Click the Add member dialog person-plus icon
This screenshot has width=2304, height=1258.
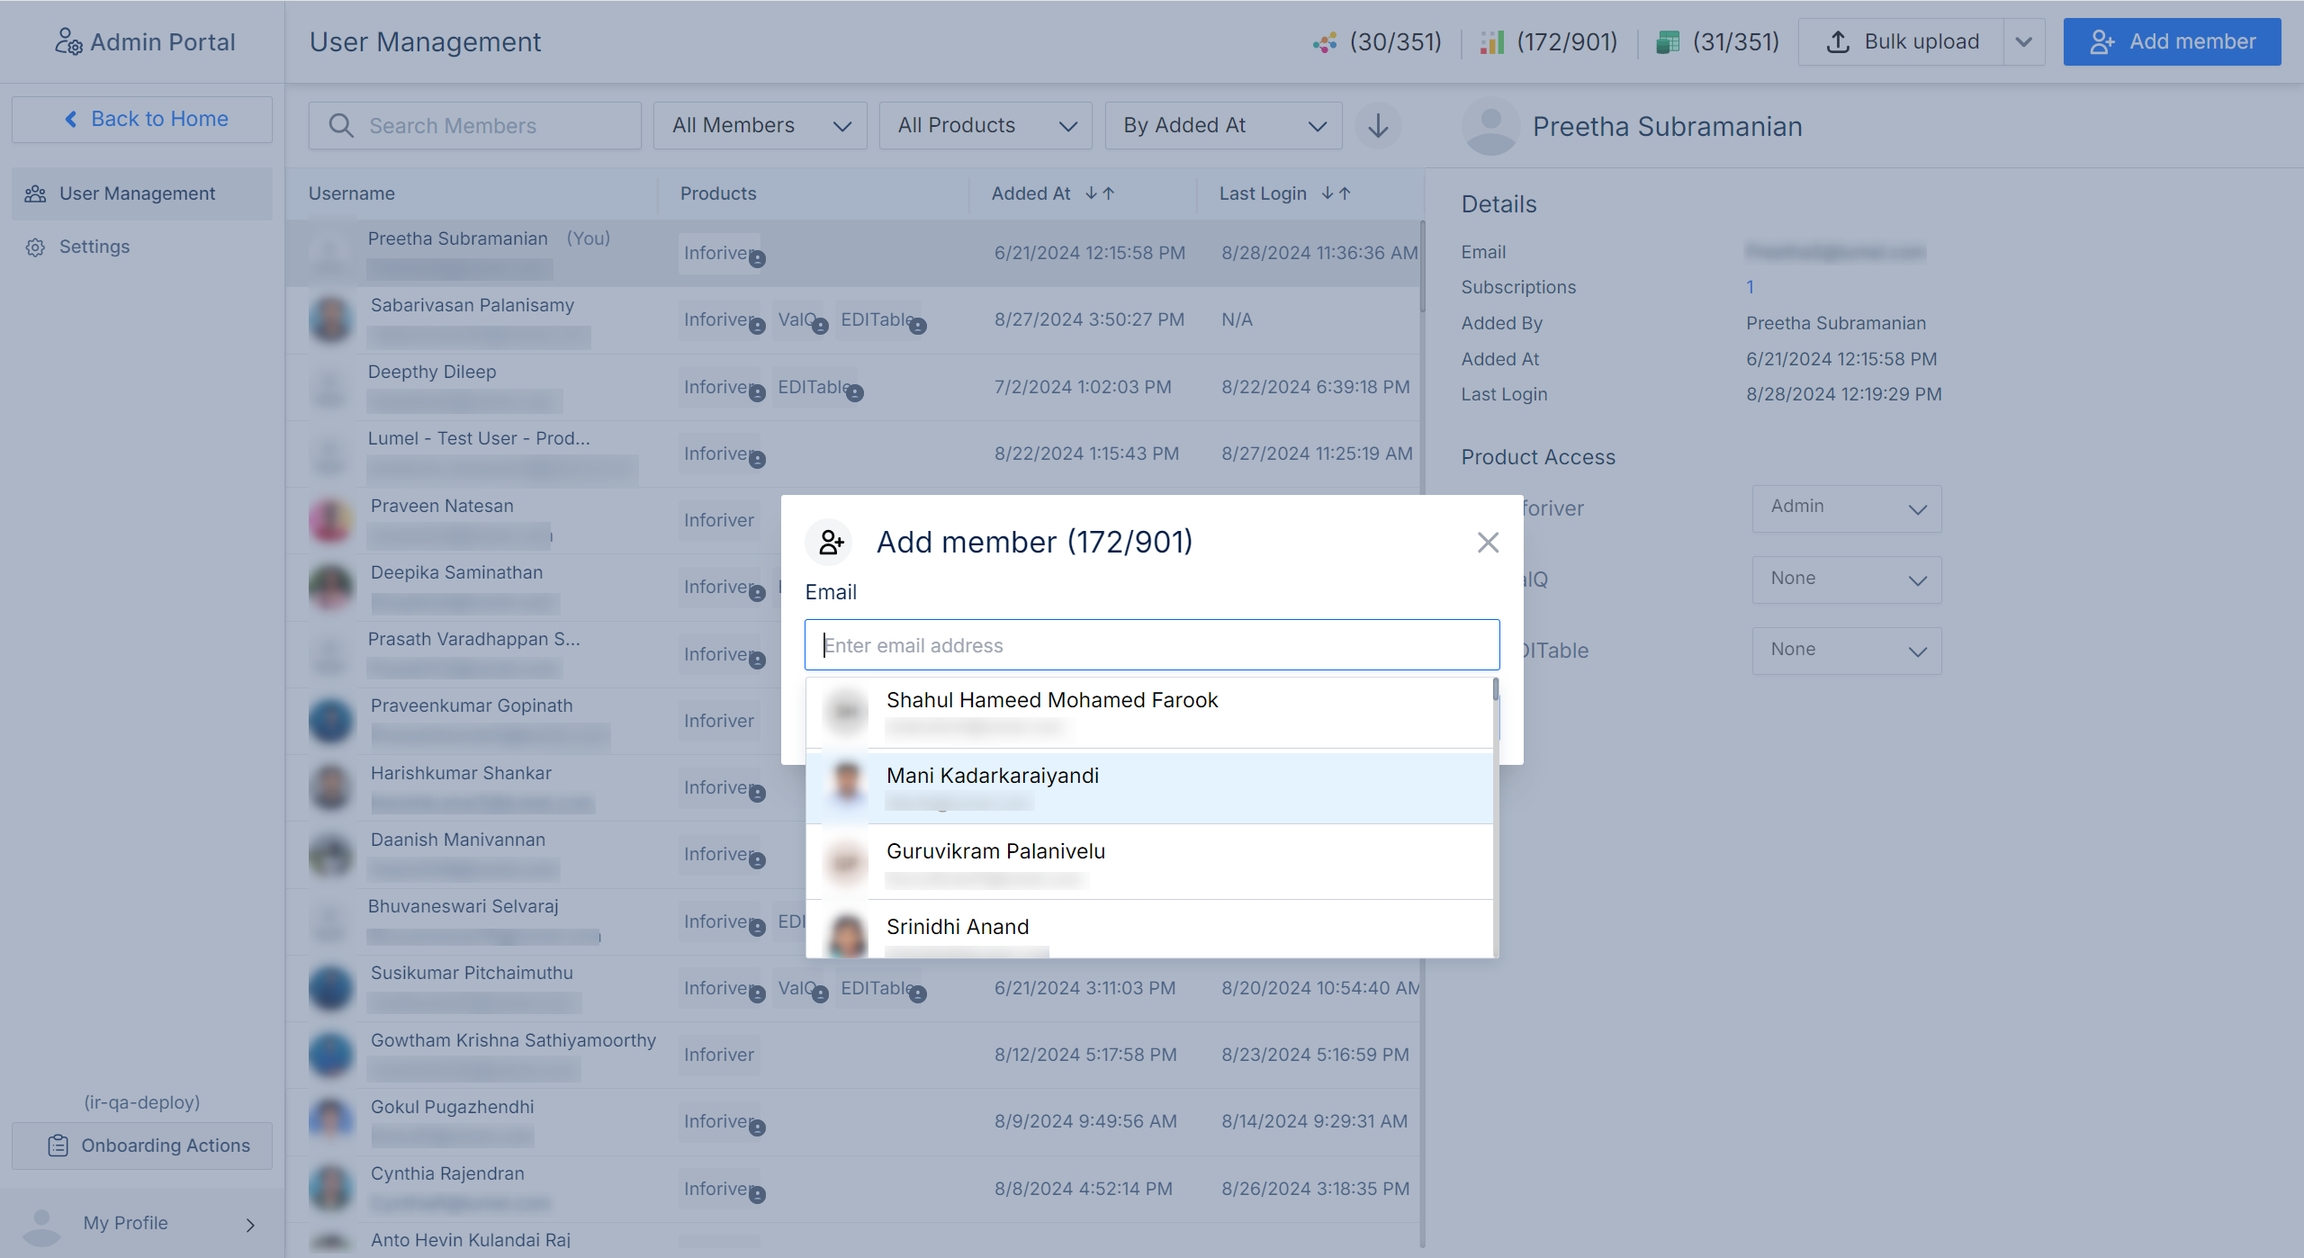[x=830, y=542]
